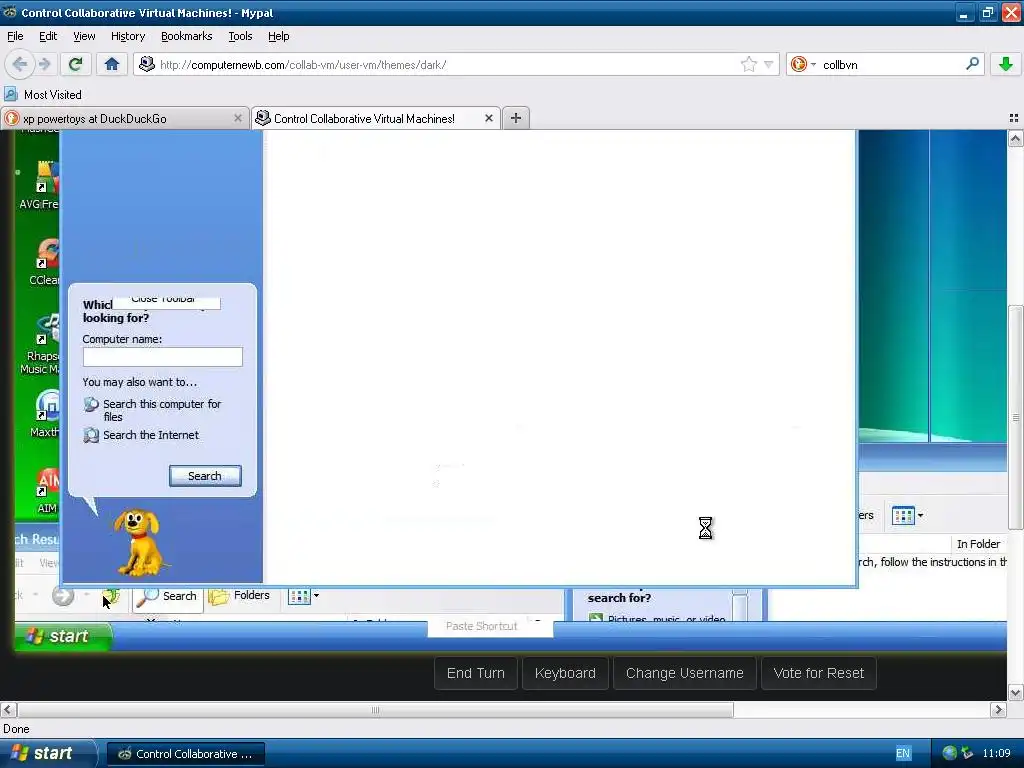Open the on-screen Keyboard button

tap(565, 673)
